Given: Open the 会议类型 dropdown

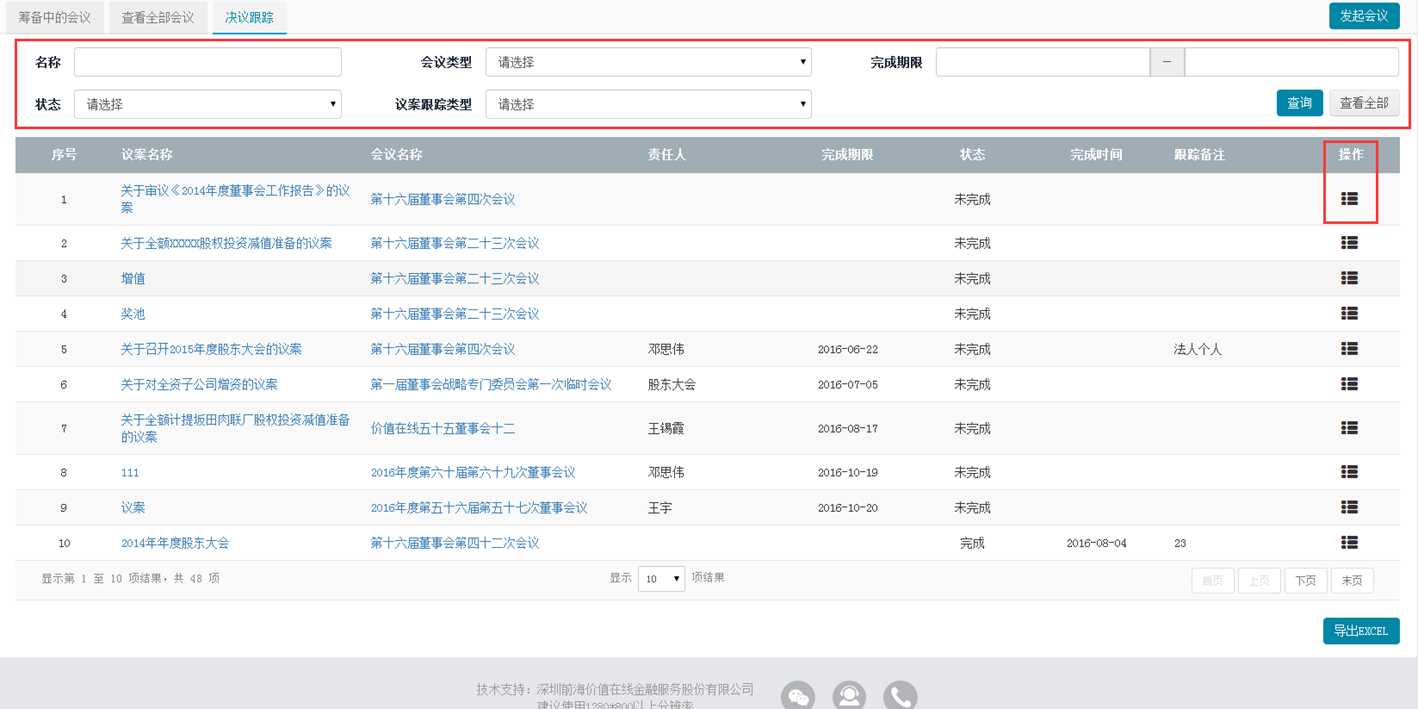Looking at the screenshot, I should point(648,62).
